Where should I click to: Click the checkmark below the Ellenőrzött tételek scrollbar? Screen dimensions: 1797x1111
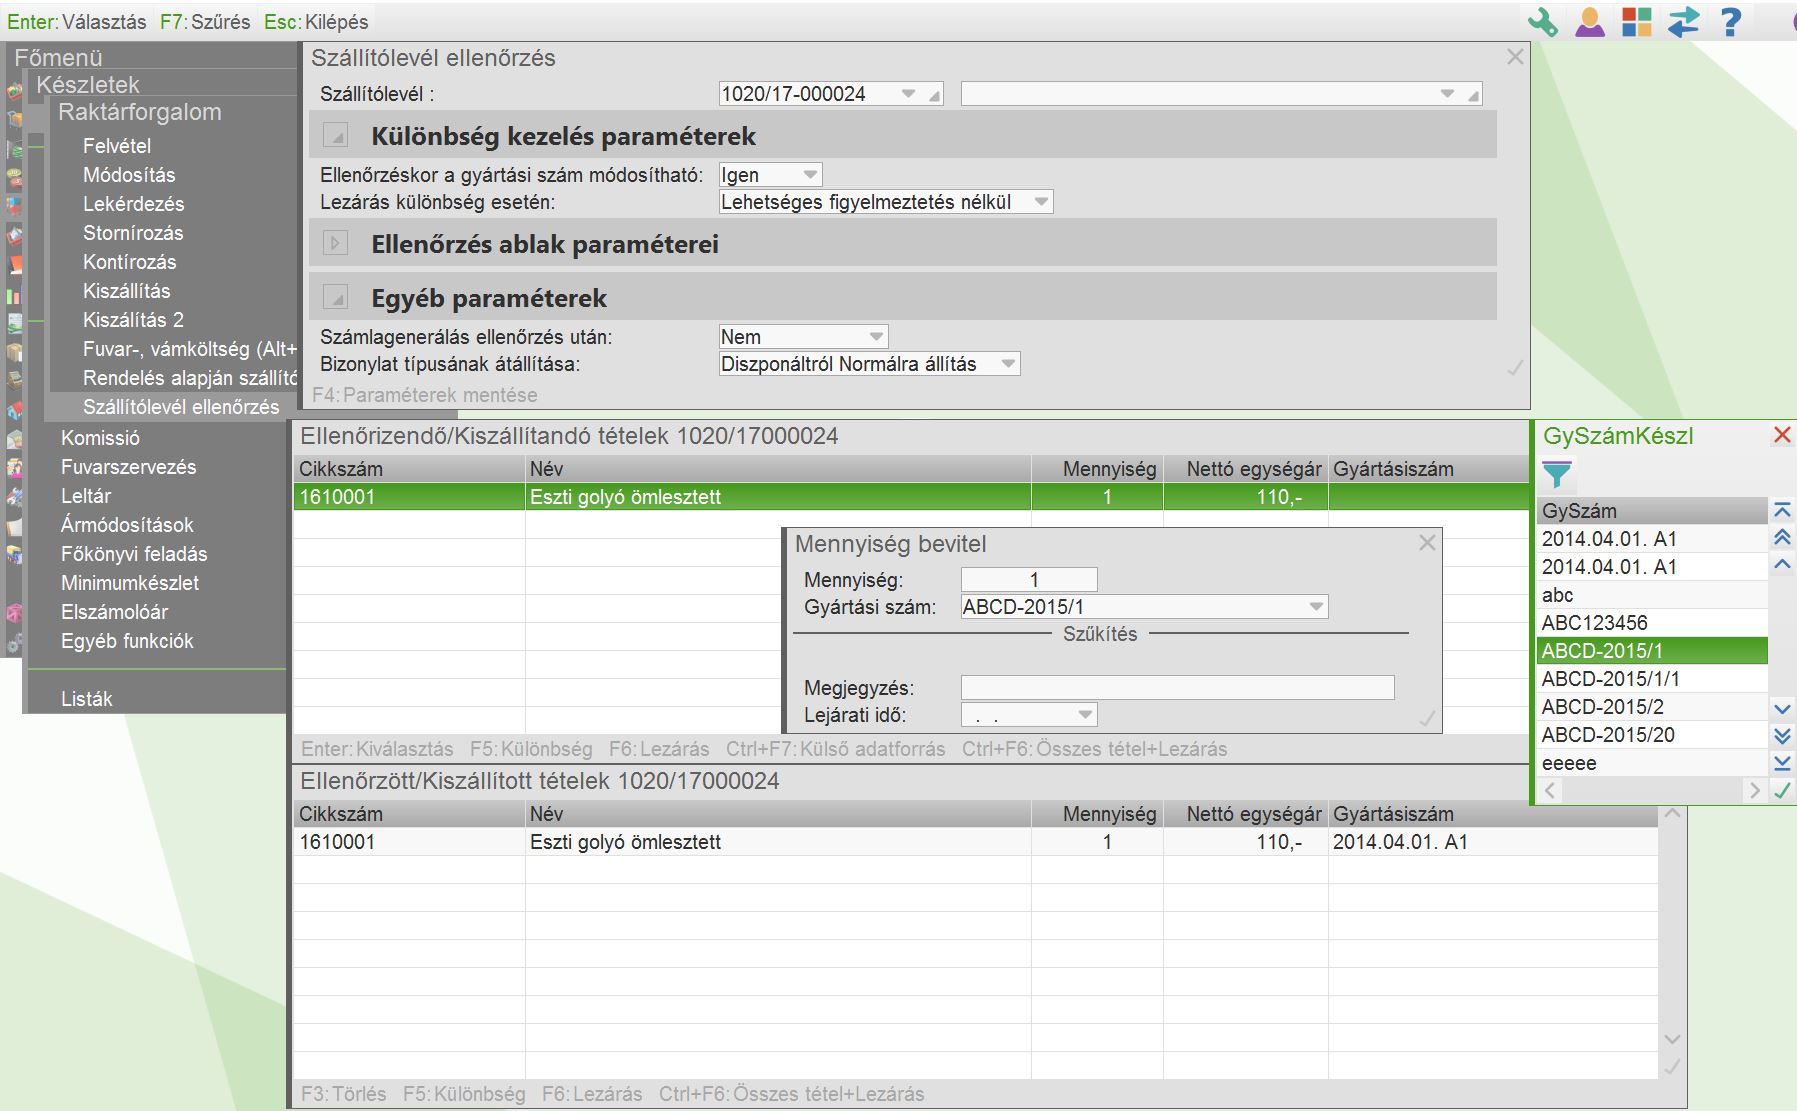tap(1671, 1067)
